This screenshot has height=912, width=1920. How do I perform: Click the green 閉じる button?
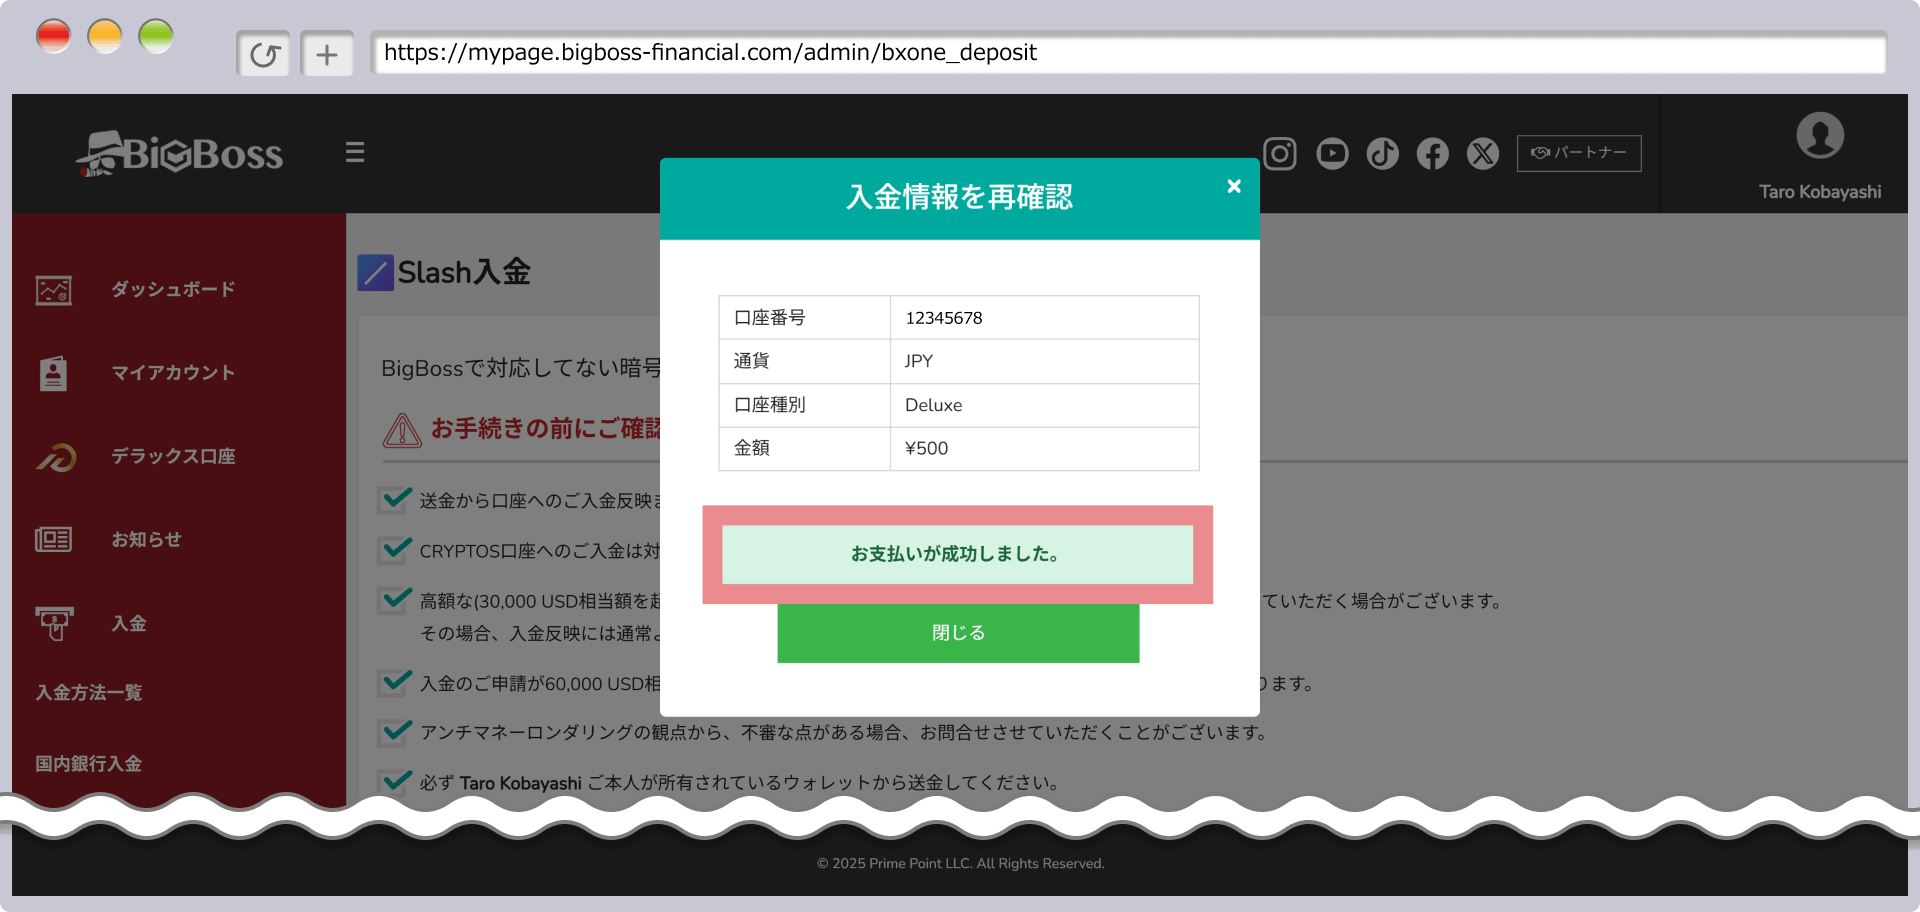958,633
